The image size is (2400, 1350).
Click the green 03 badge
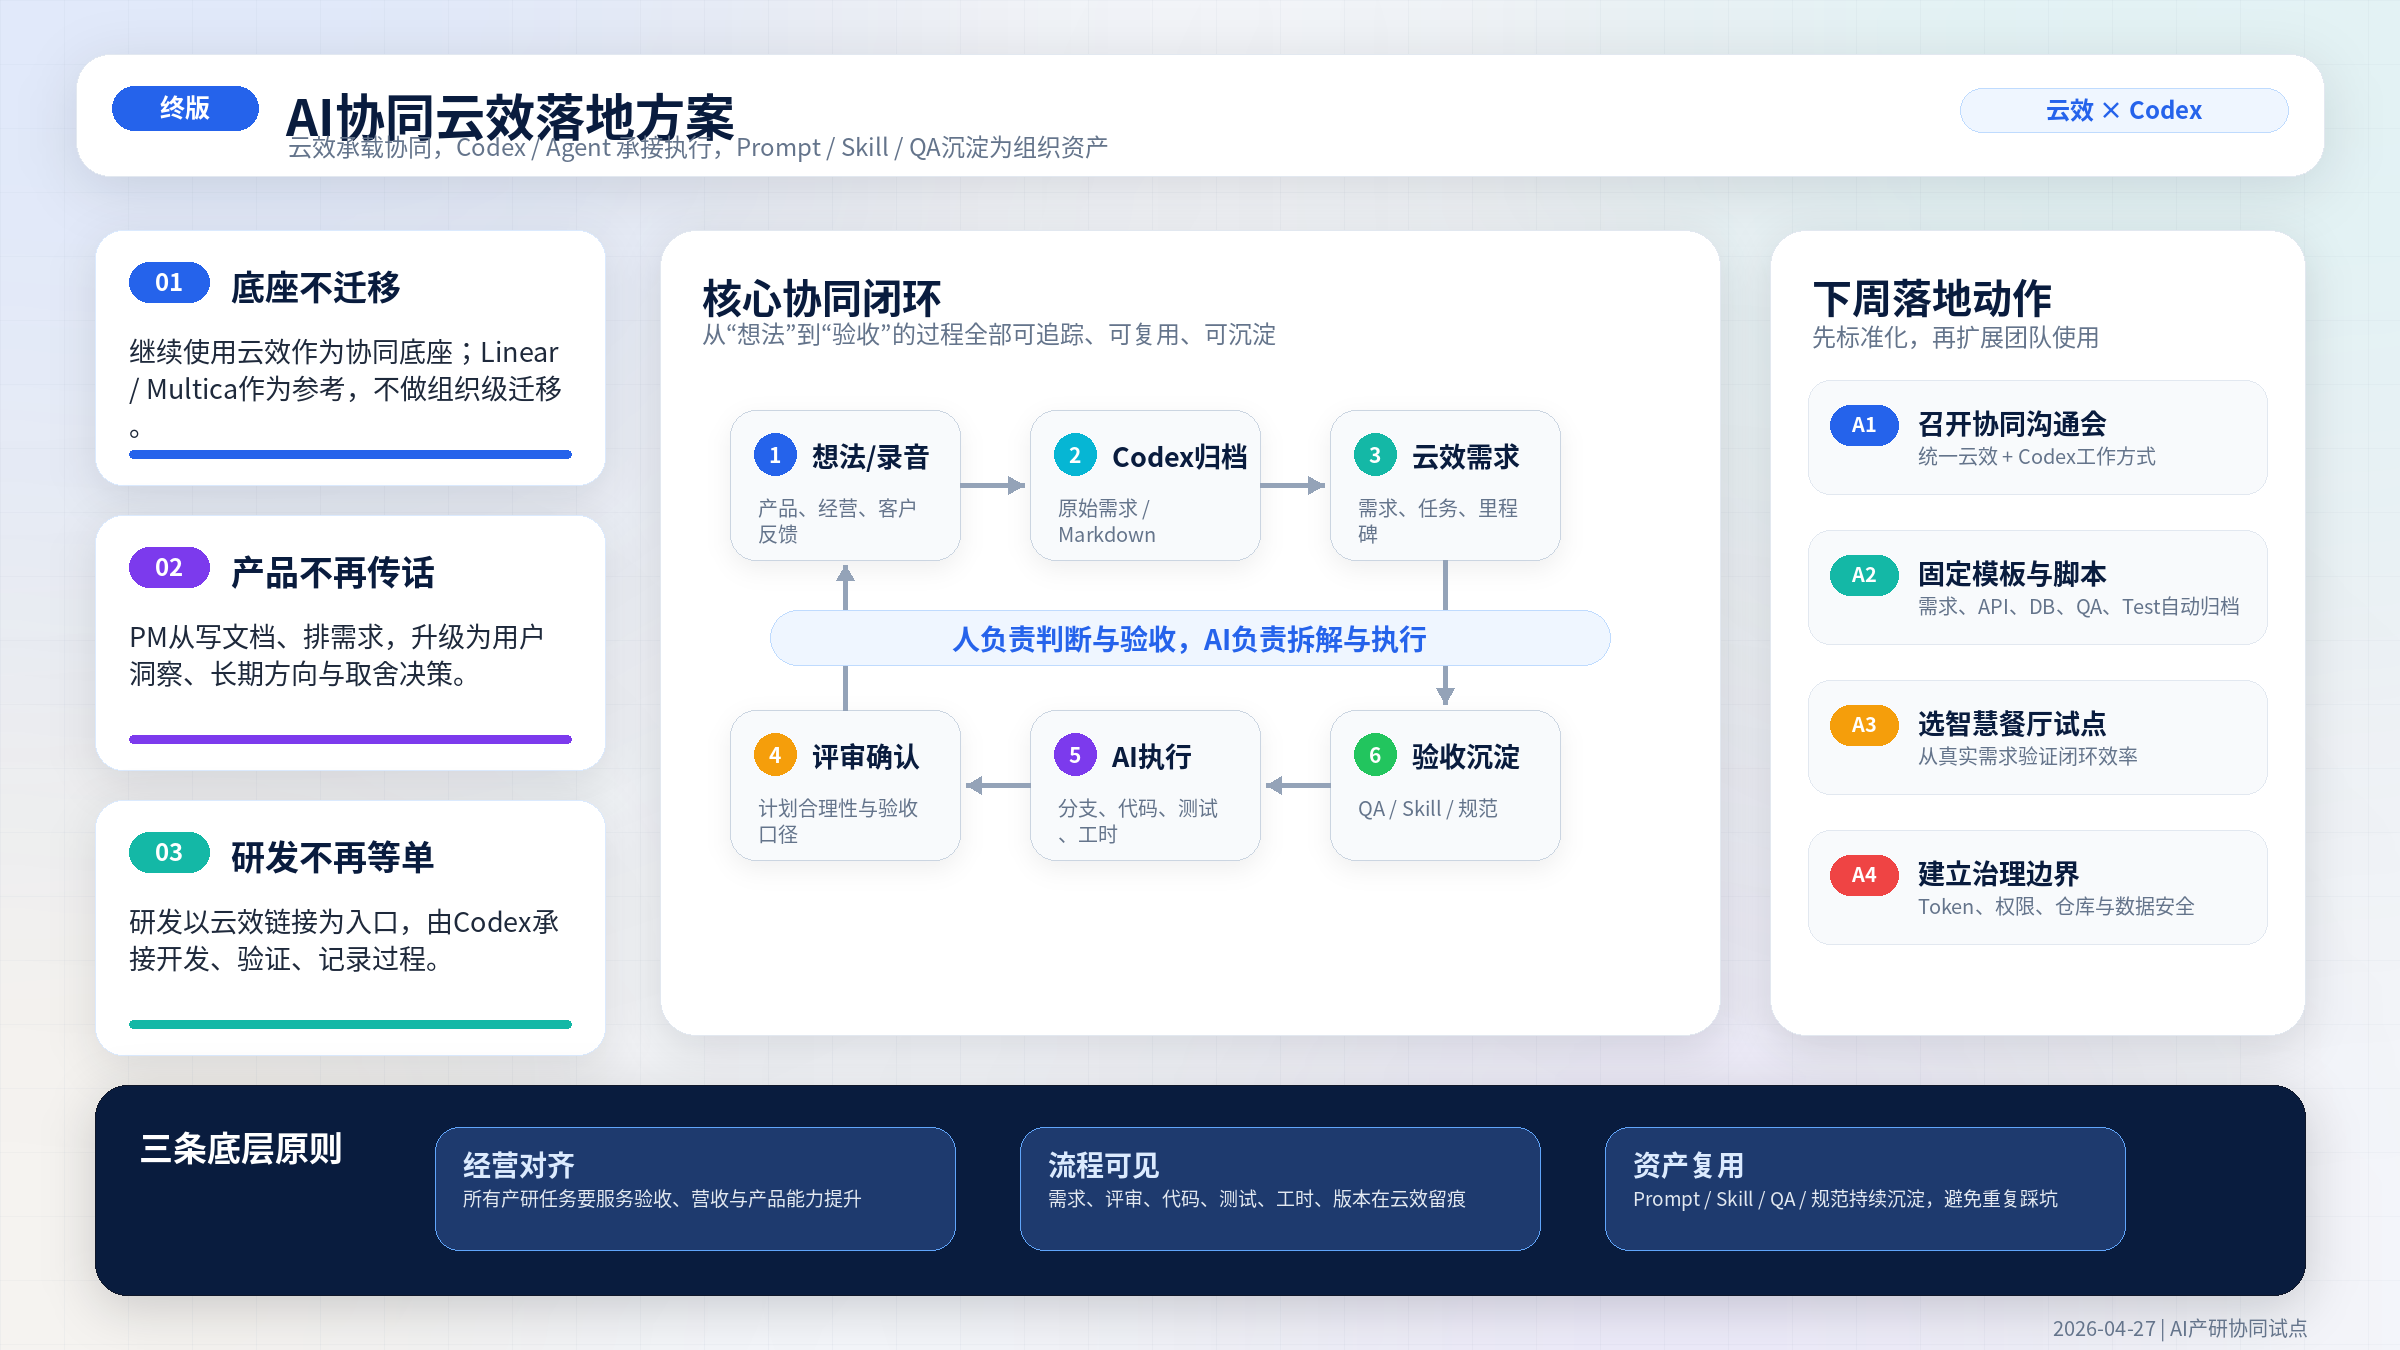click(169, 853)
